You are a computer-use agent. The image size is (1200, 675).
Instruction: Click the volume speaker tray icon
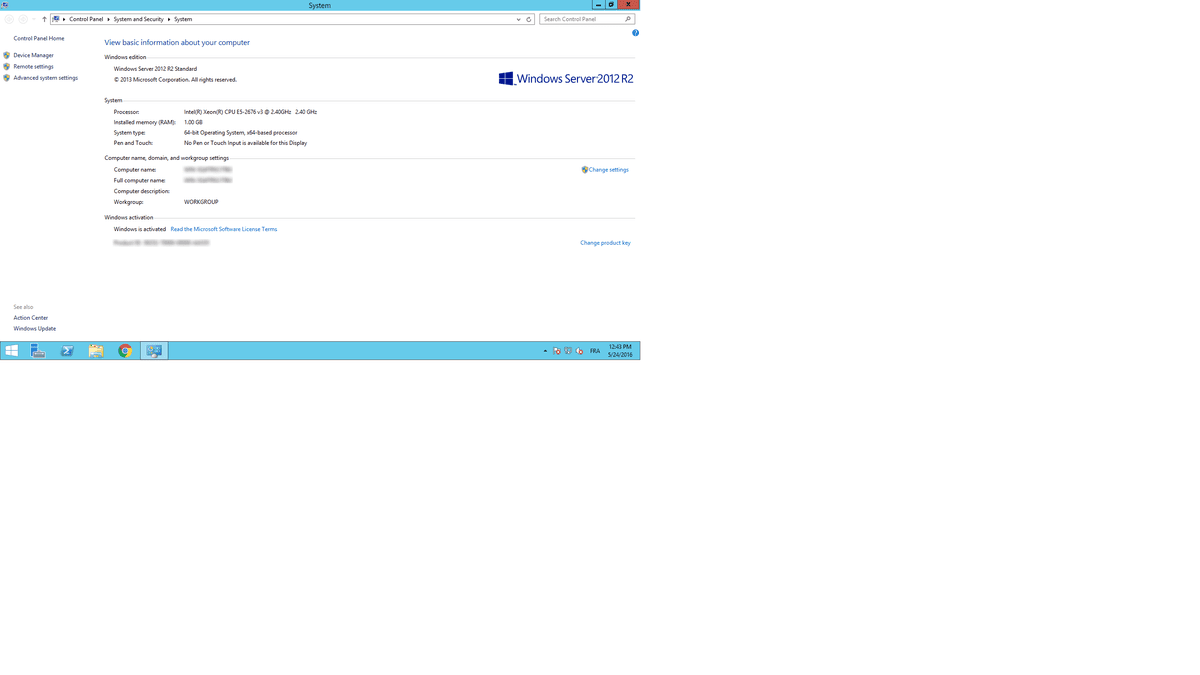580,351
